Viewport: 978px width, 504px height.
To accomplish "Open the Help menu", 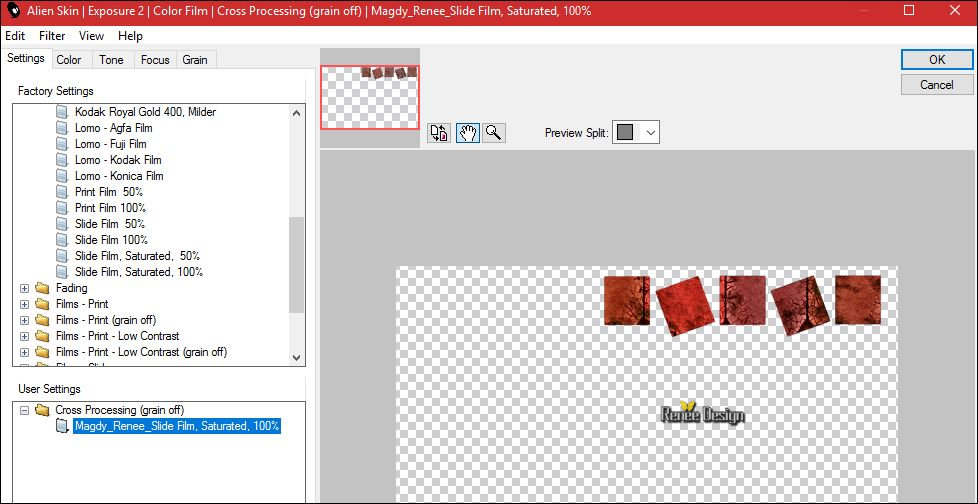I will [130, 36].
